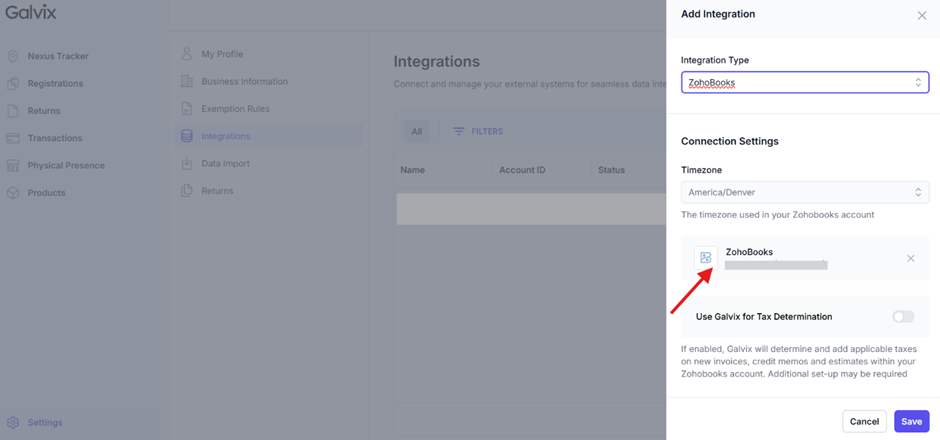Click the Exemption Rules document icon
The height and width of the screenshot is (440, 940).
(x=187, y=109)
